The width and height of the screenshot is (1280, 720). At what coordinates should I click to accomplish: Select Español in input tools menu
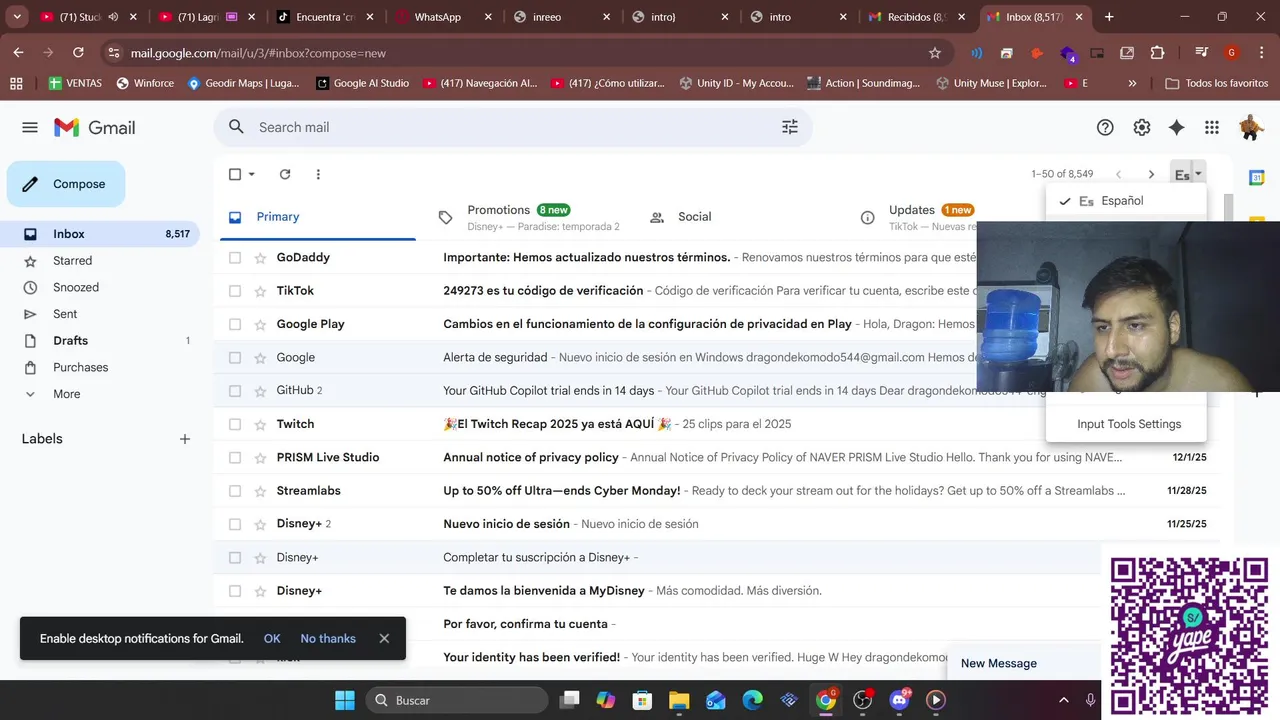click(x=1126, y=201)
